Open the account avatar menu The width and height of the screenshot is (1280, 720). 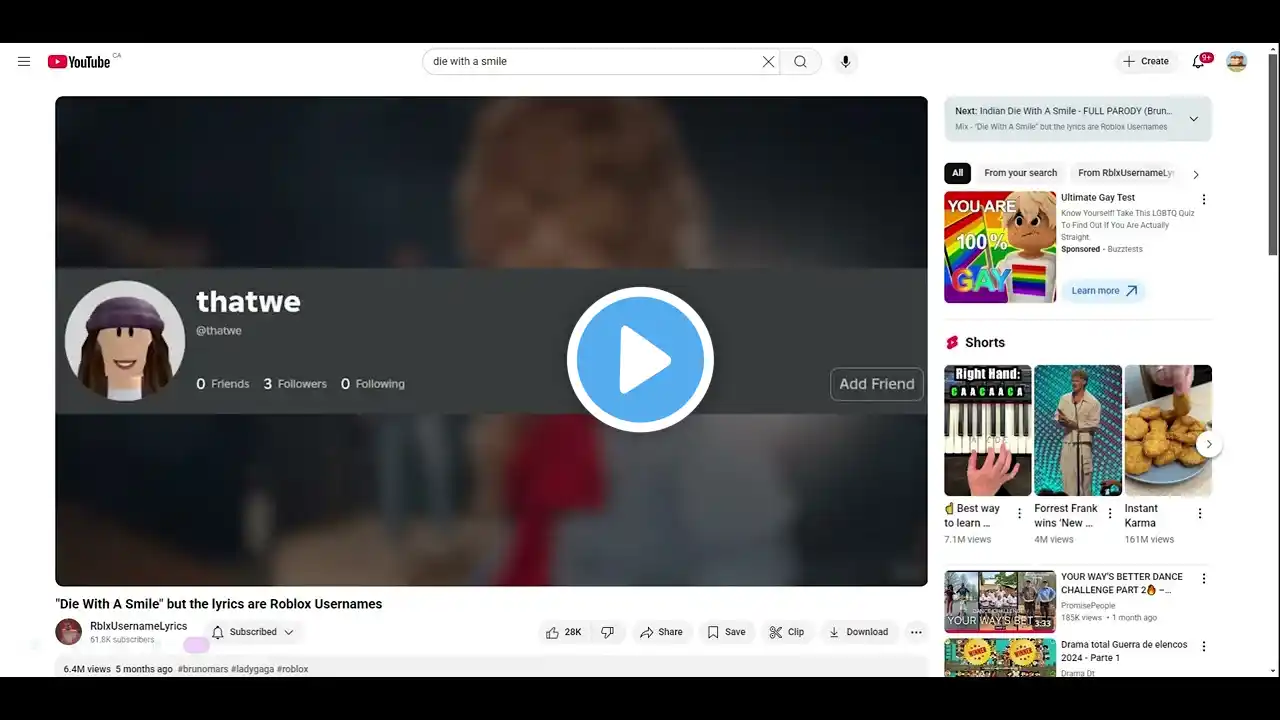[1237, 62]
